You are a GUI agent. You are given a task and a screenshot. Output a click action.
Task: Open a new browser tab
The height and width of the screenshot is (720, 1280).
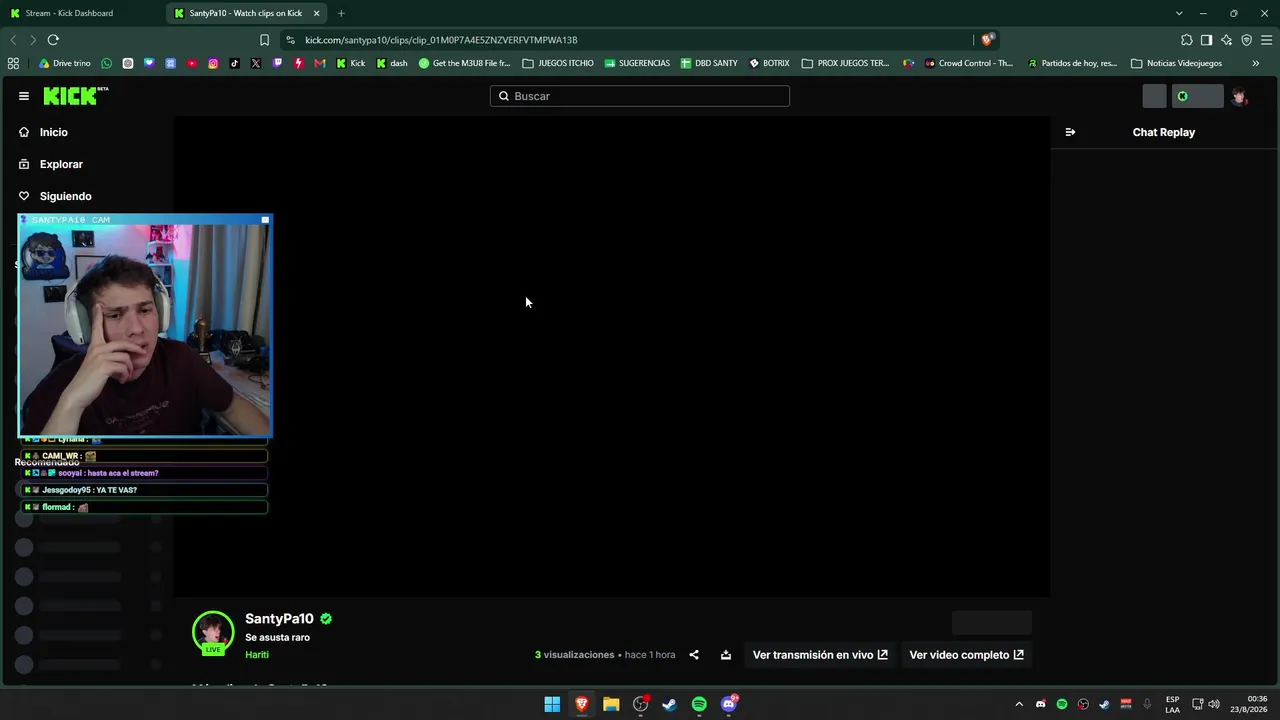pos(341,13)
